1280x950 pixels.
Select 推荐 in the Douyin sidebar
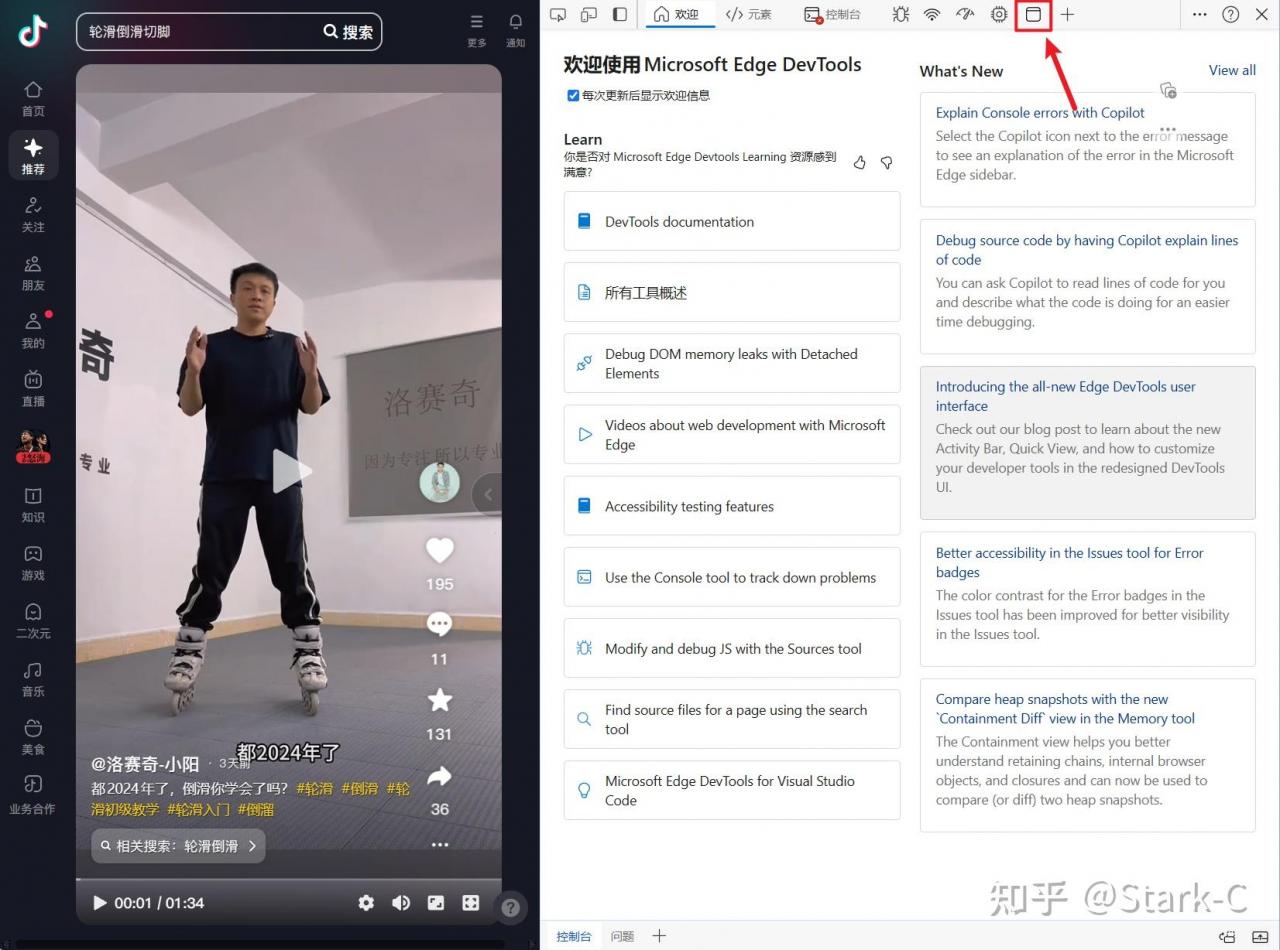point(33,156)
